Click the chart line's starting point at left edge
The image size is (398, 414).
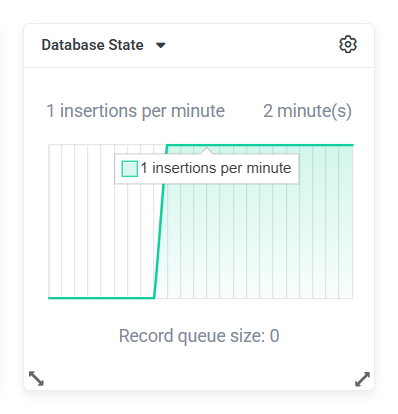coord(49,298)
